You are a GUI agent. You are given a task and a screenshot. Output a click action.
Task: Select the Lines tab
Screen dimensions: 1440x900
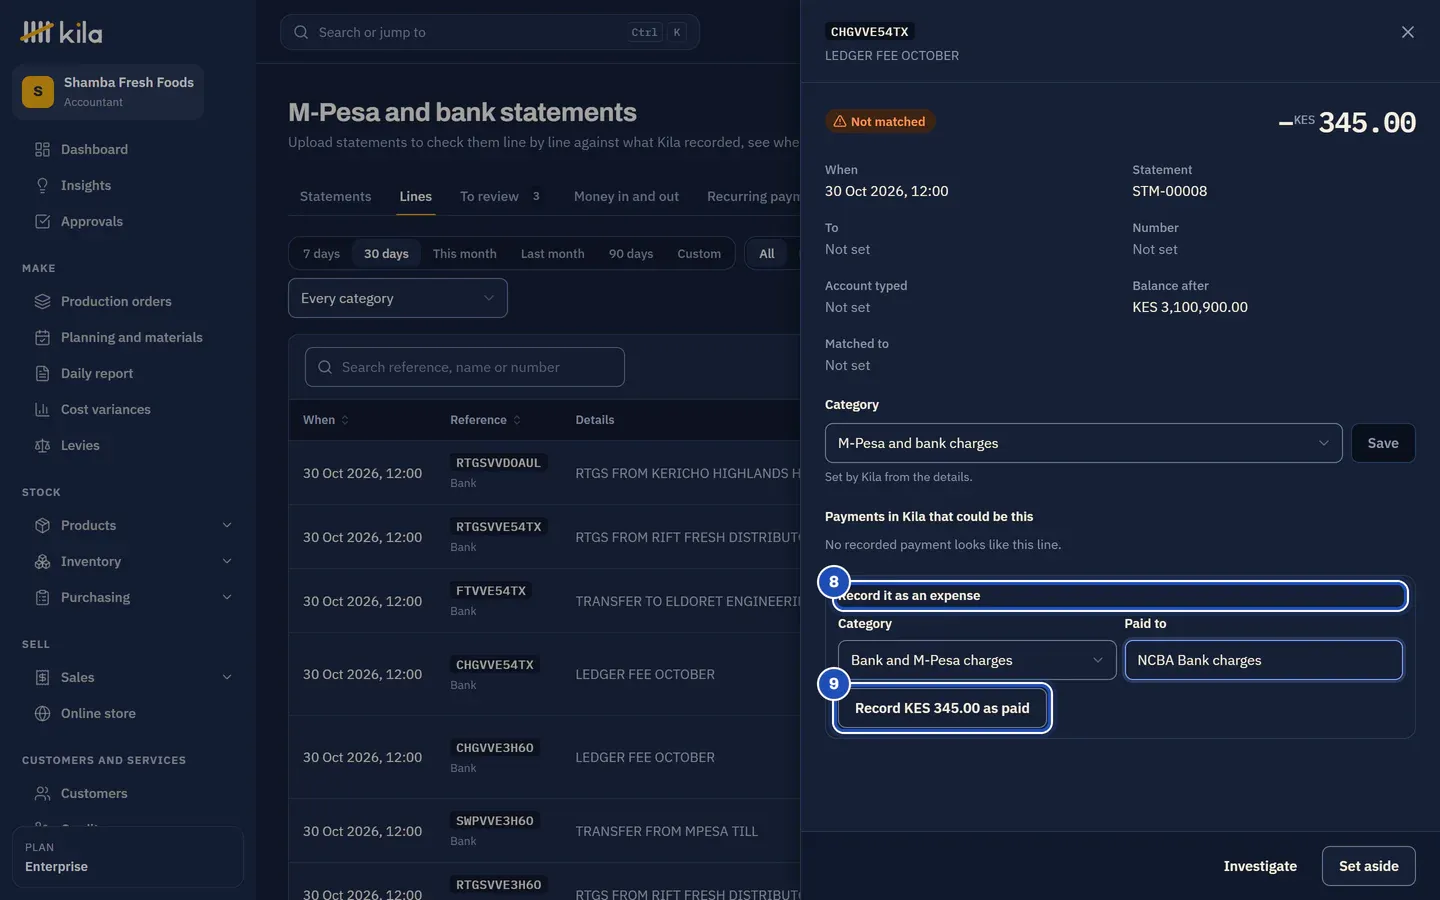pyautogui.click(x=416, y=197)
